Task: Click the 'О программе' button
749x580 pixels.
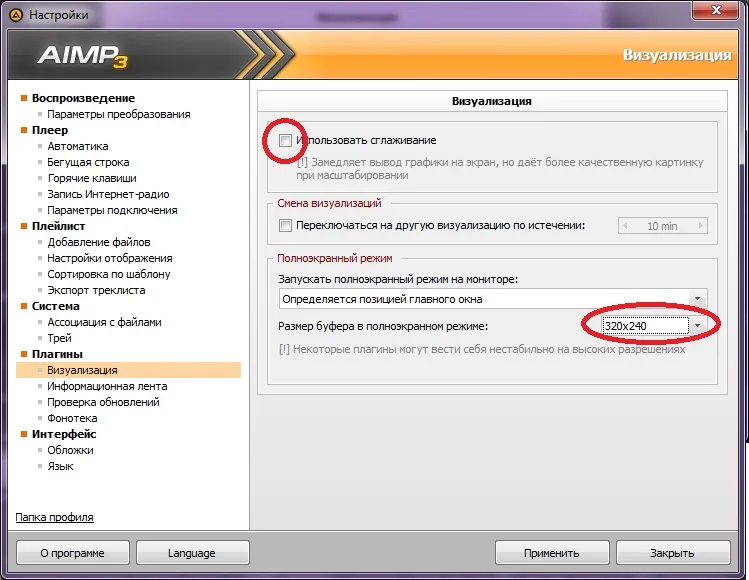Action: pyautogui.click(x=73, y=553)
